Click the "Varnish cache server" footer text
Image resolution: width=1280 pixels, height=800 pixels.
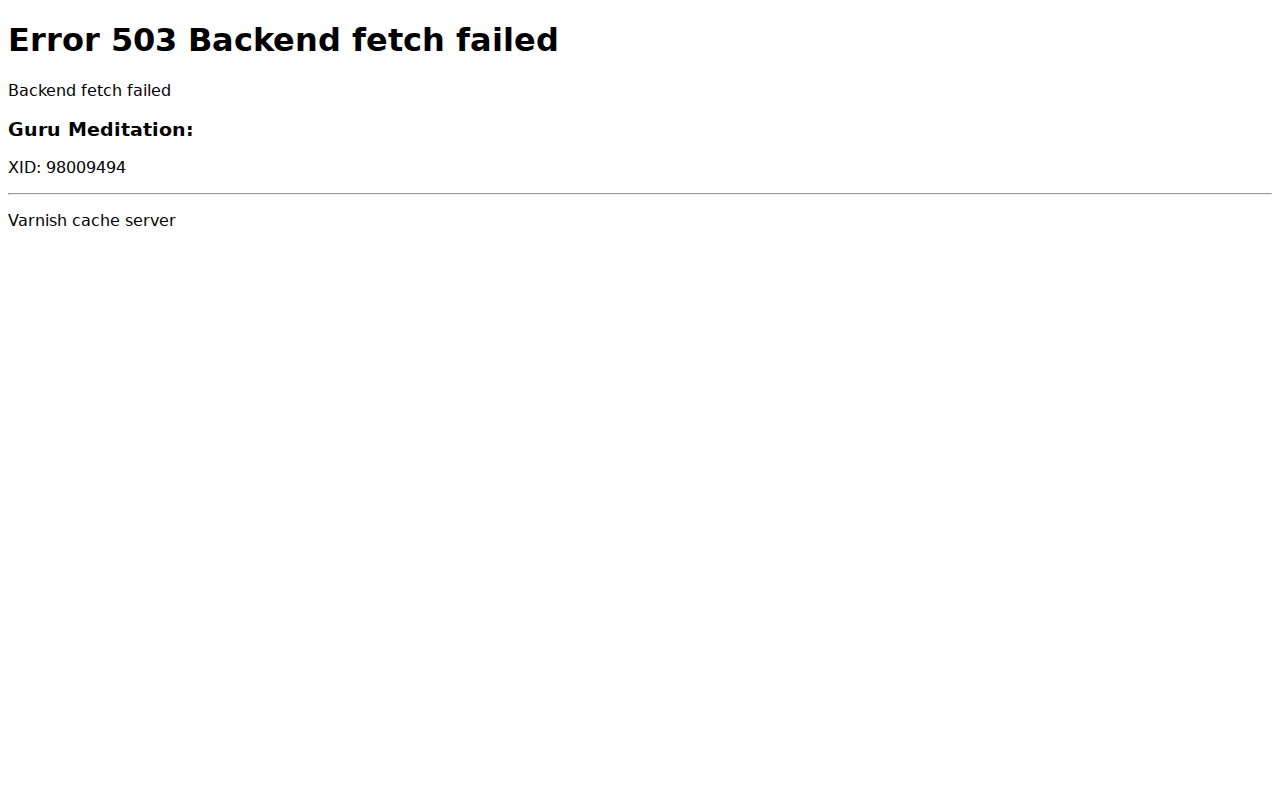pyautogui.click(x=92, y=220)
